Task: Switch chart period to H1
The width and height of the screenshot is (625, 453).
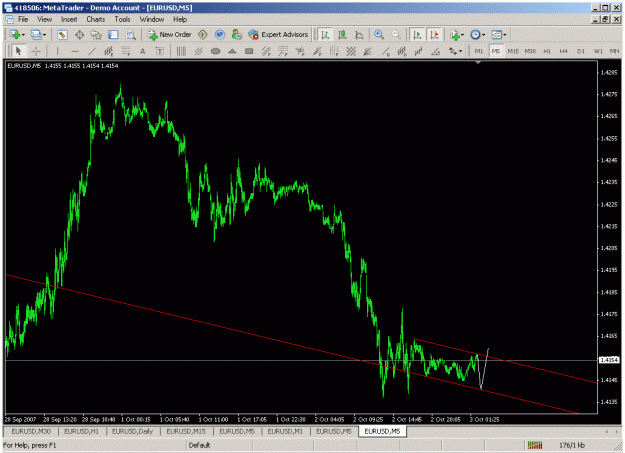Action: click(547, 51)
